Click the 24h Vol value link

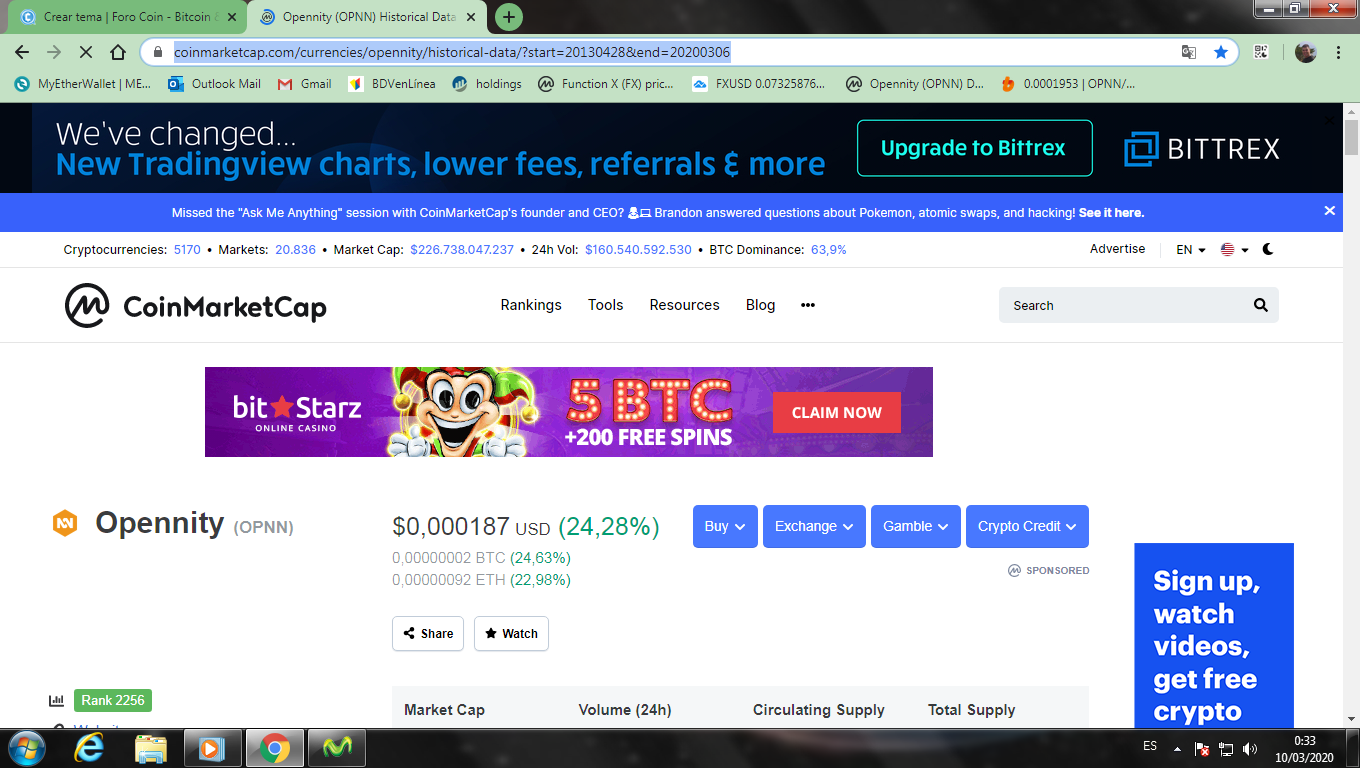tap(638, 249)
